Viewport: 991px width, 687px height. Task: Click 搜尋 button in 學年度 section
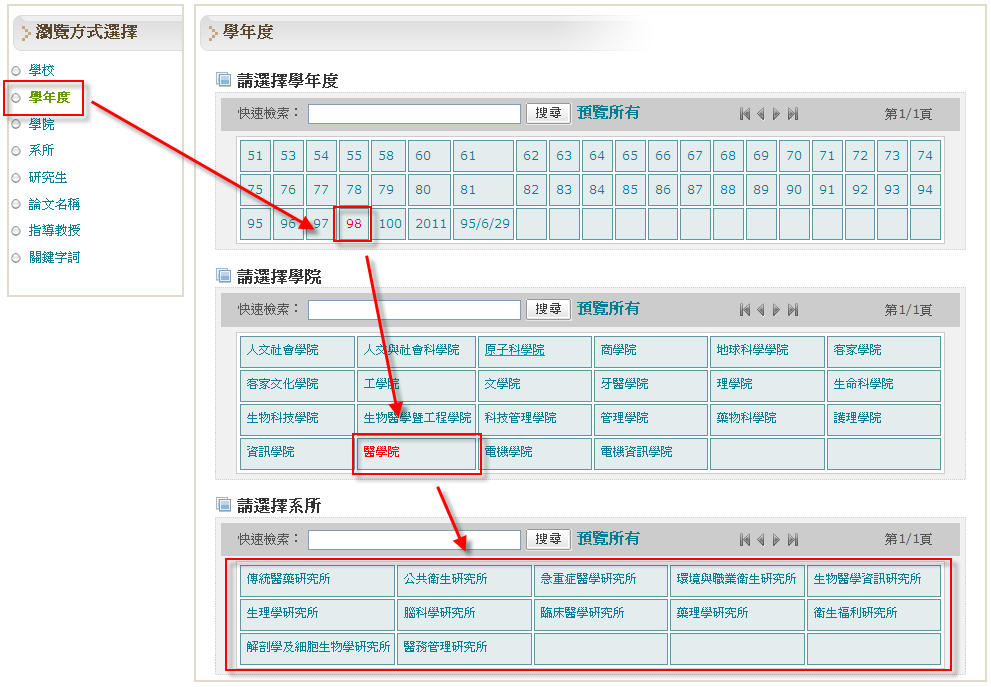coord(548,114)
